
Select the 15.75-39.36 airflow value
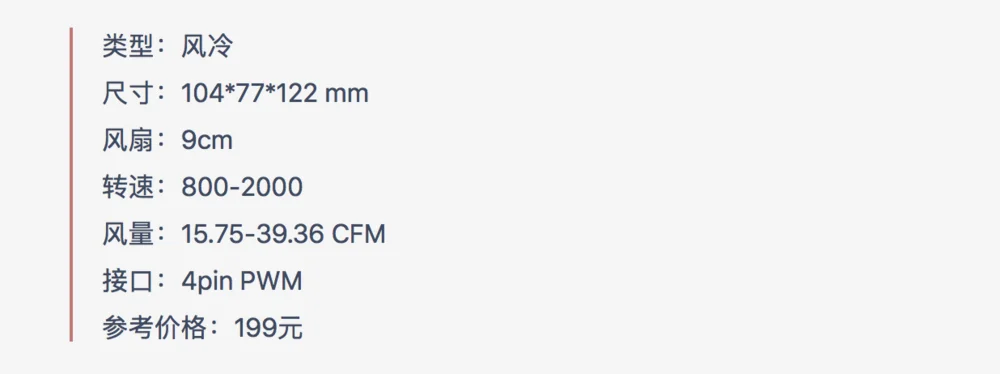coord(253,234)
